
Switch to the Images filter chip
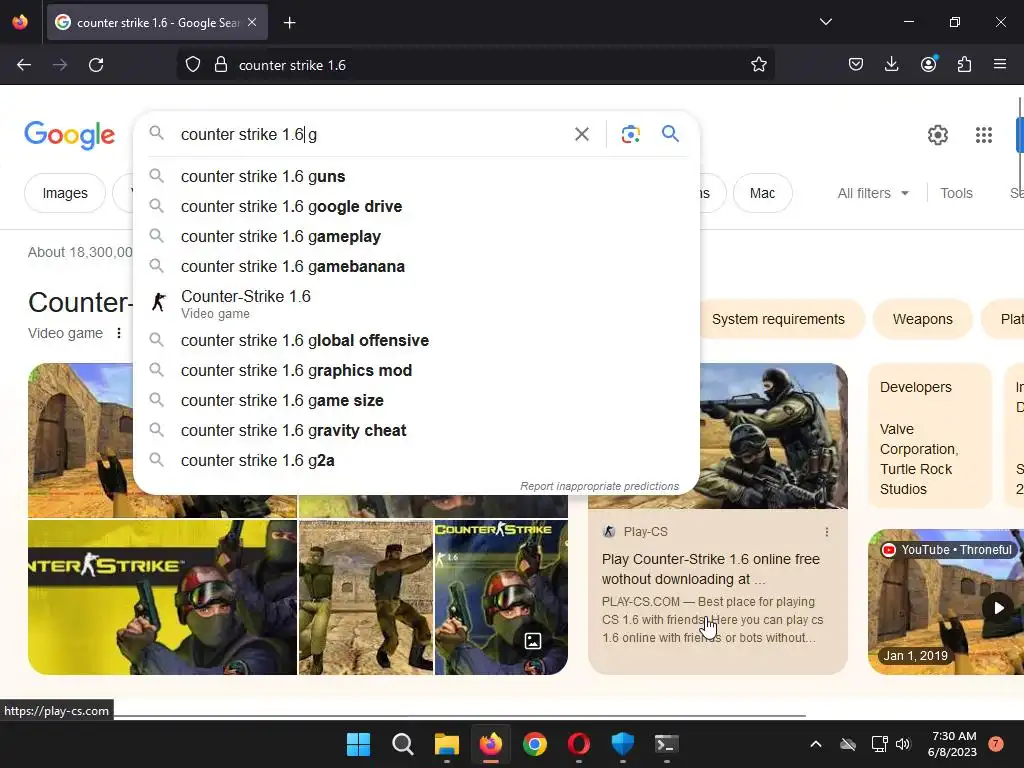point(65,193)
